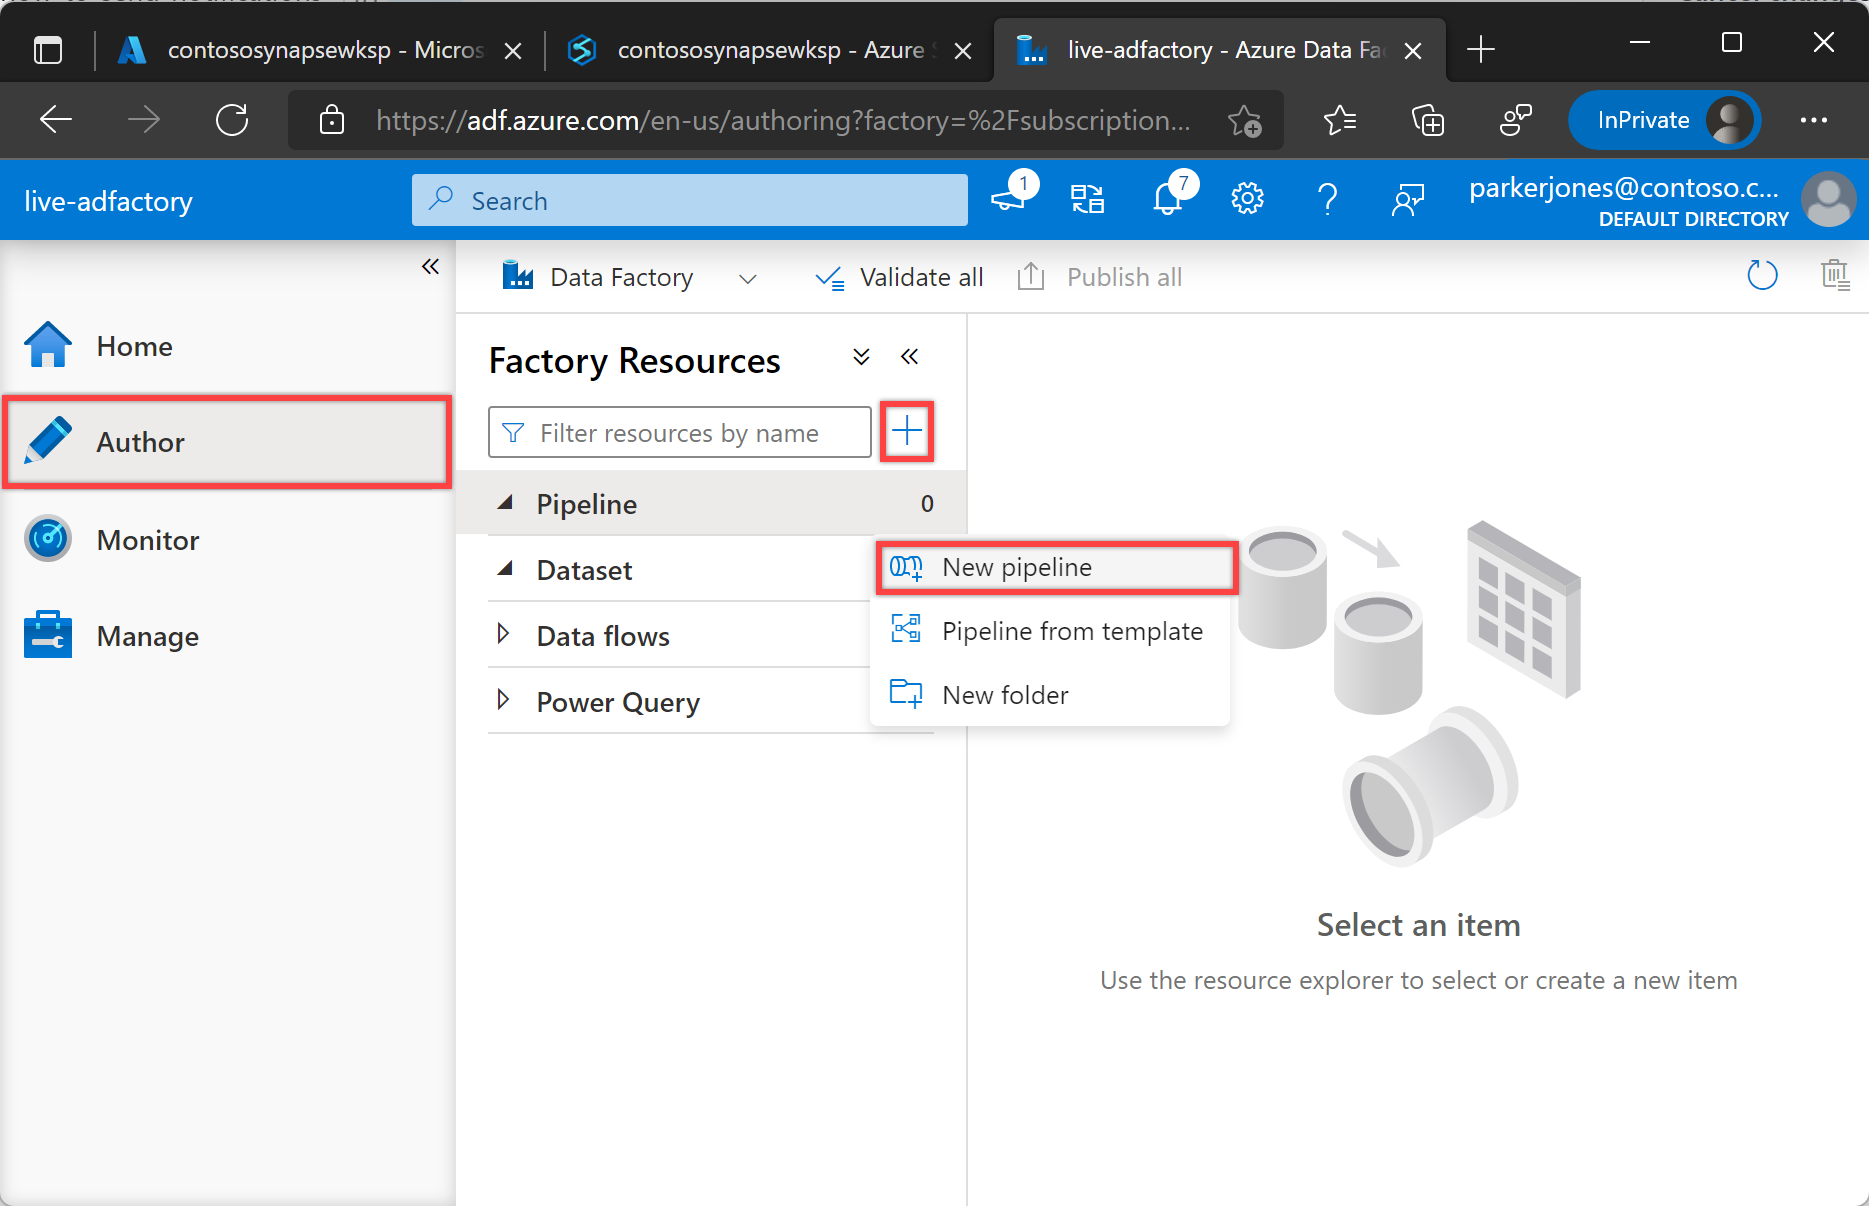Collapse the Pipeline tree section
The image size is (1869, 1206).
pyautogui.click(x=506, y=503)
